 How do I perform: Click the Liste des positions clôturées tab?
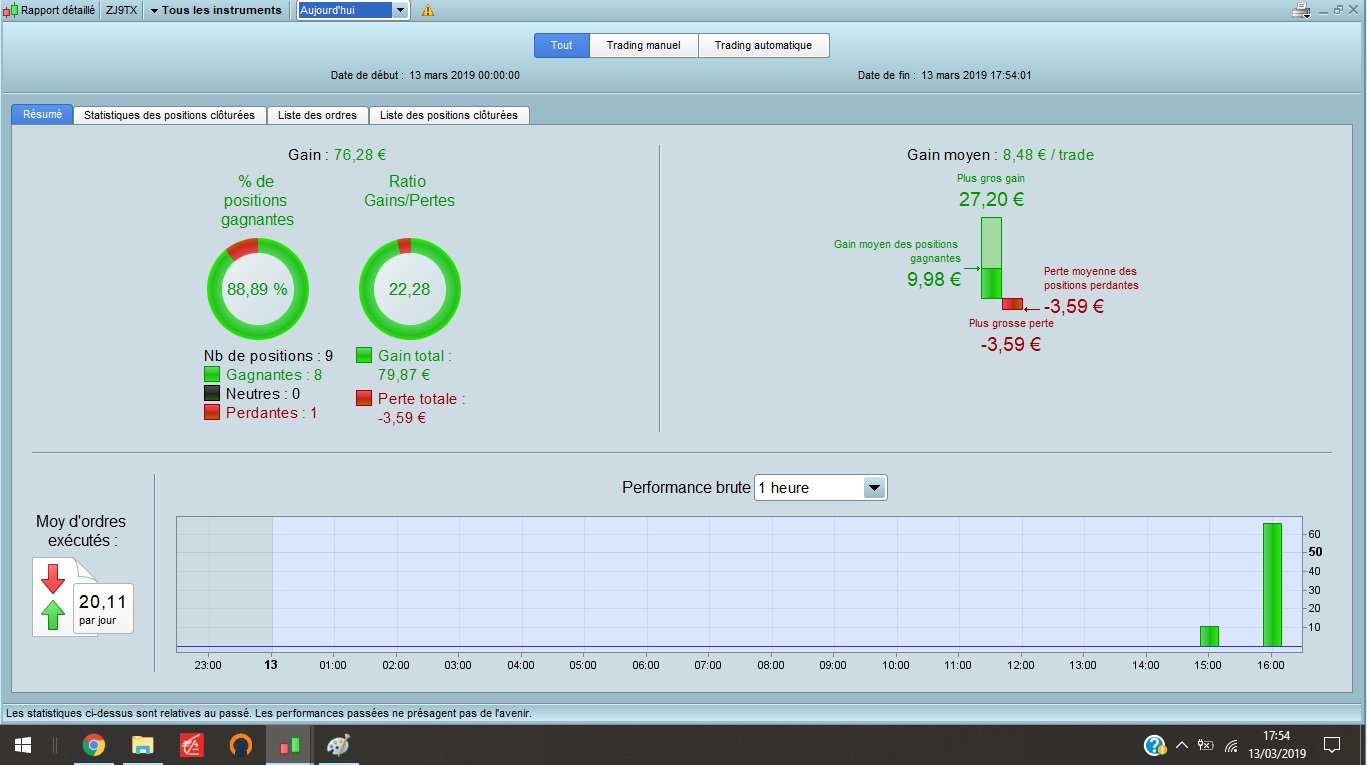(449, 115)
